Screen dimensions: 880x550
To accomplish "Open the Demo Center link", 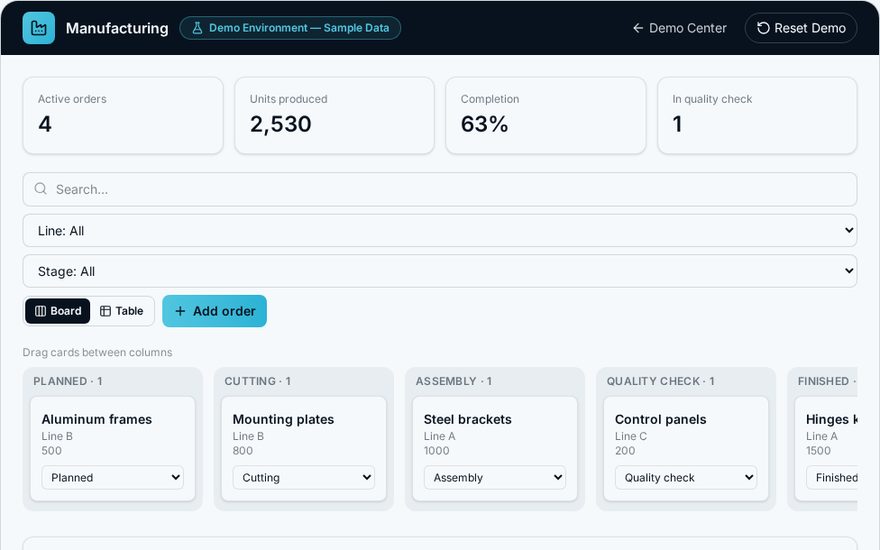I will (x=680, y=28).
